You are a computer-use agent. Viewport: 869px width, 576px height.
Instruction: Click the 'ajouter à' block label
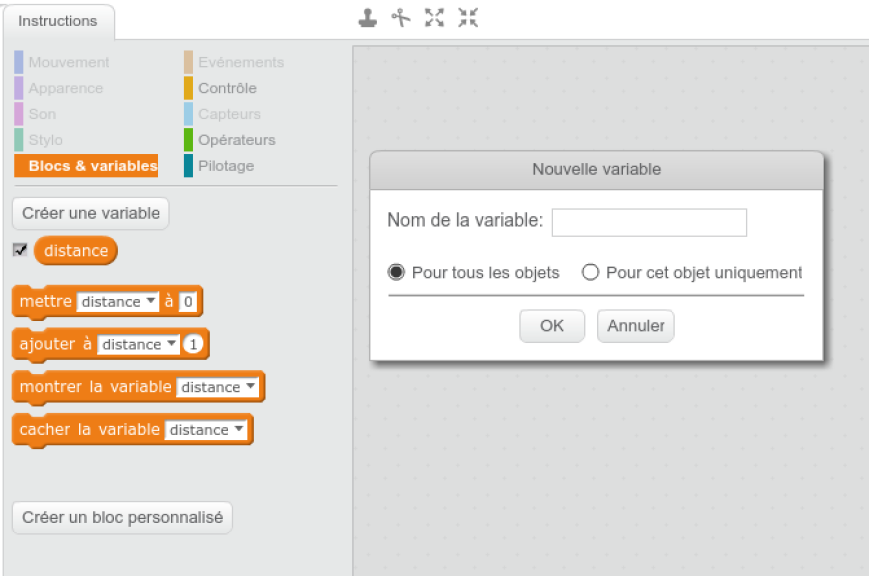pos(55,344)
